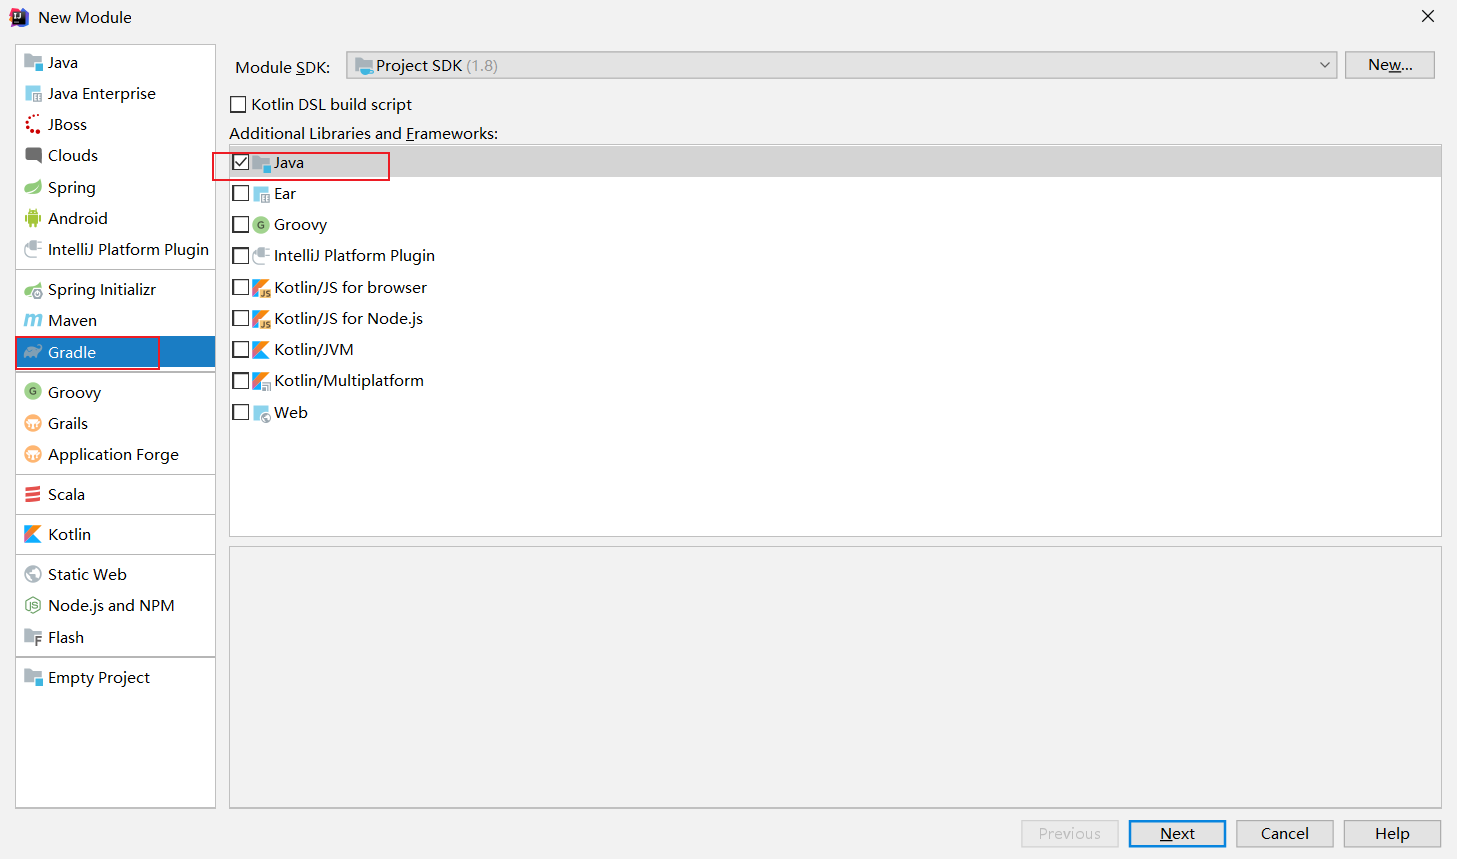This screenshot has width=1457, height=859.
Task: Select Spring Initializr label
Action: tap(102, 290)
